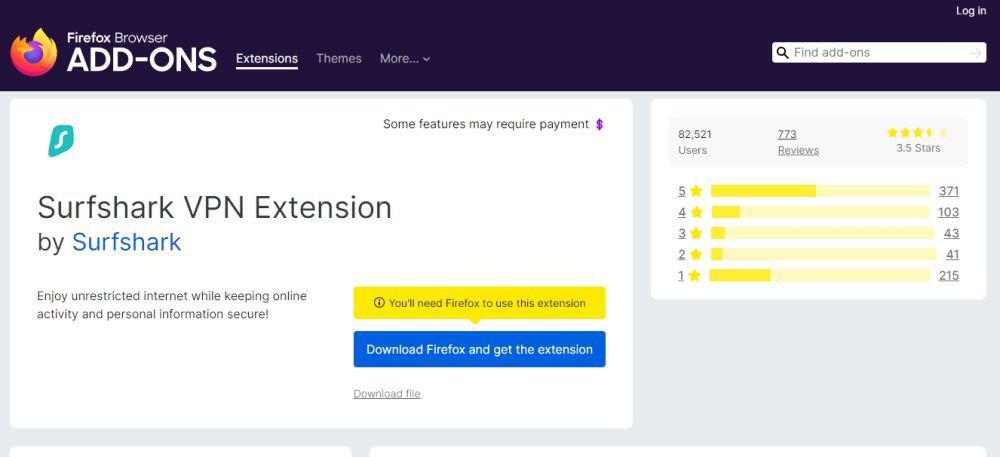Open the 215 one-star reviews count
Screen dimensions: 1000x457
coord(948,275)
